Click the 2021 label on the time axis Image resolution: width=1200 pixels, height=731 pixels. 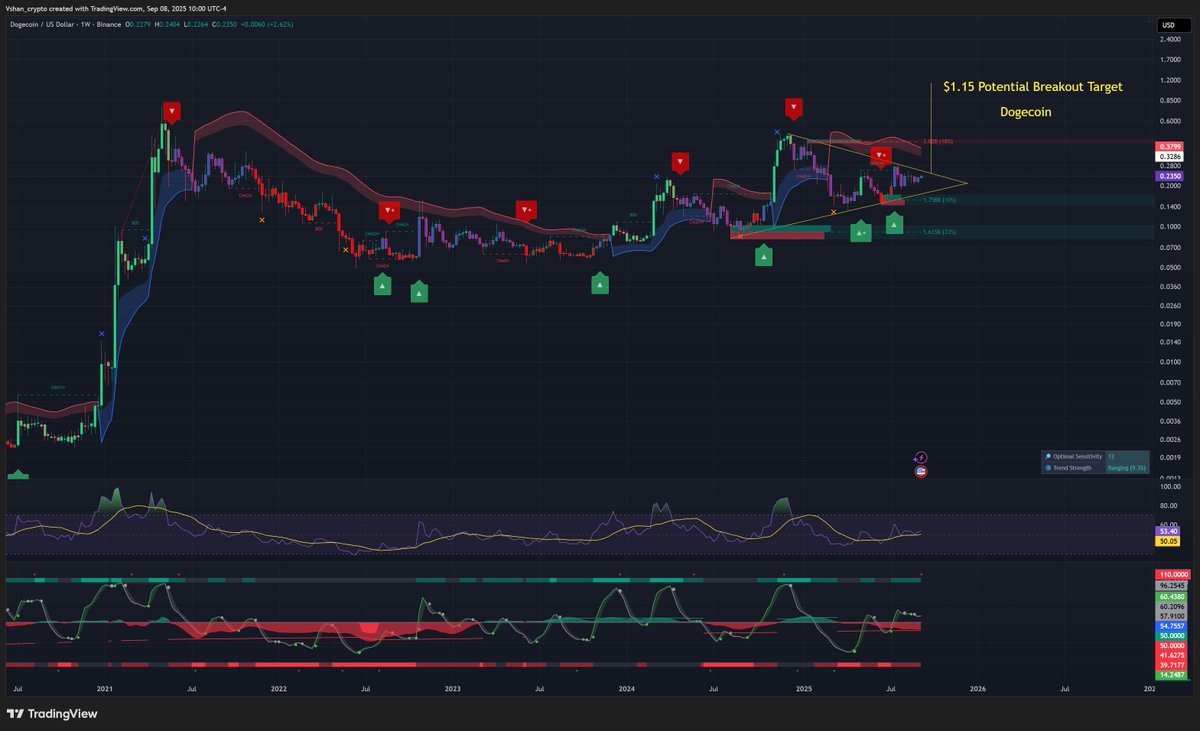tap(104, 689)
